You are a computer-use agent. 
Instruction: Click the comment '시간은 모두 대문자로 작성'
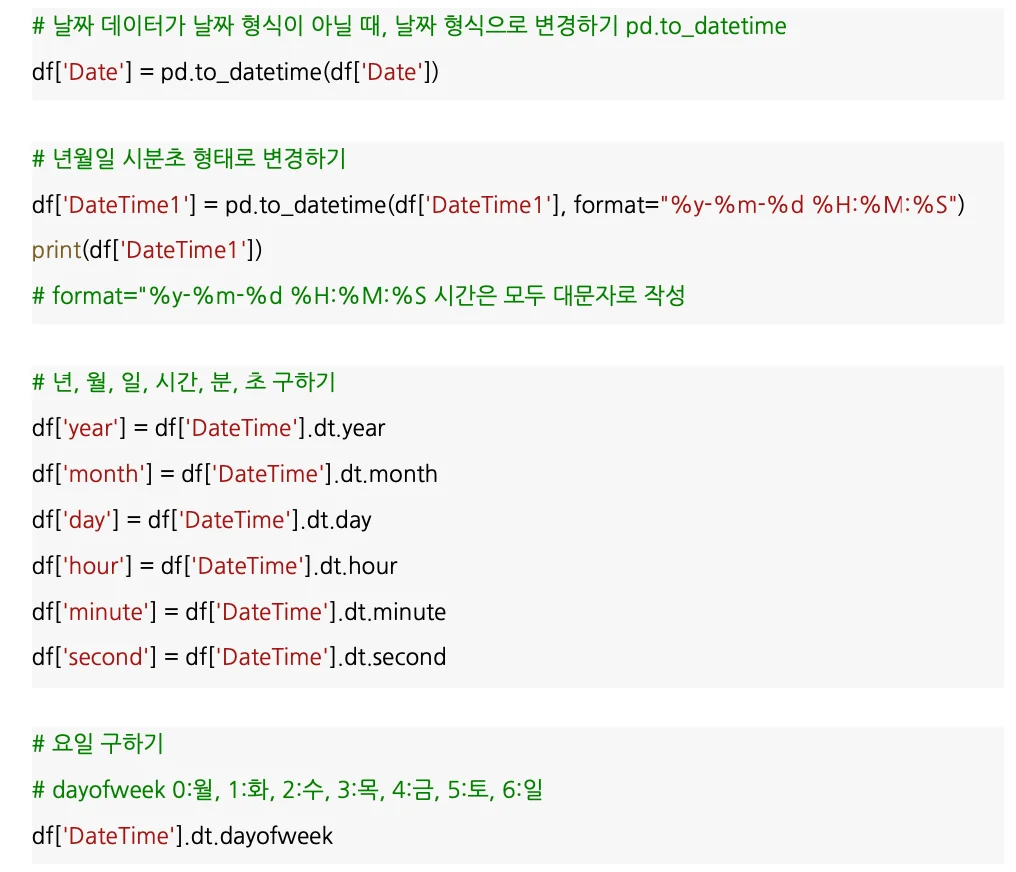pyautogui.click(x=560, y=296)
